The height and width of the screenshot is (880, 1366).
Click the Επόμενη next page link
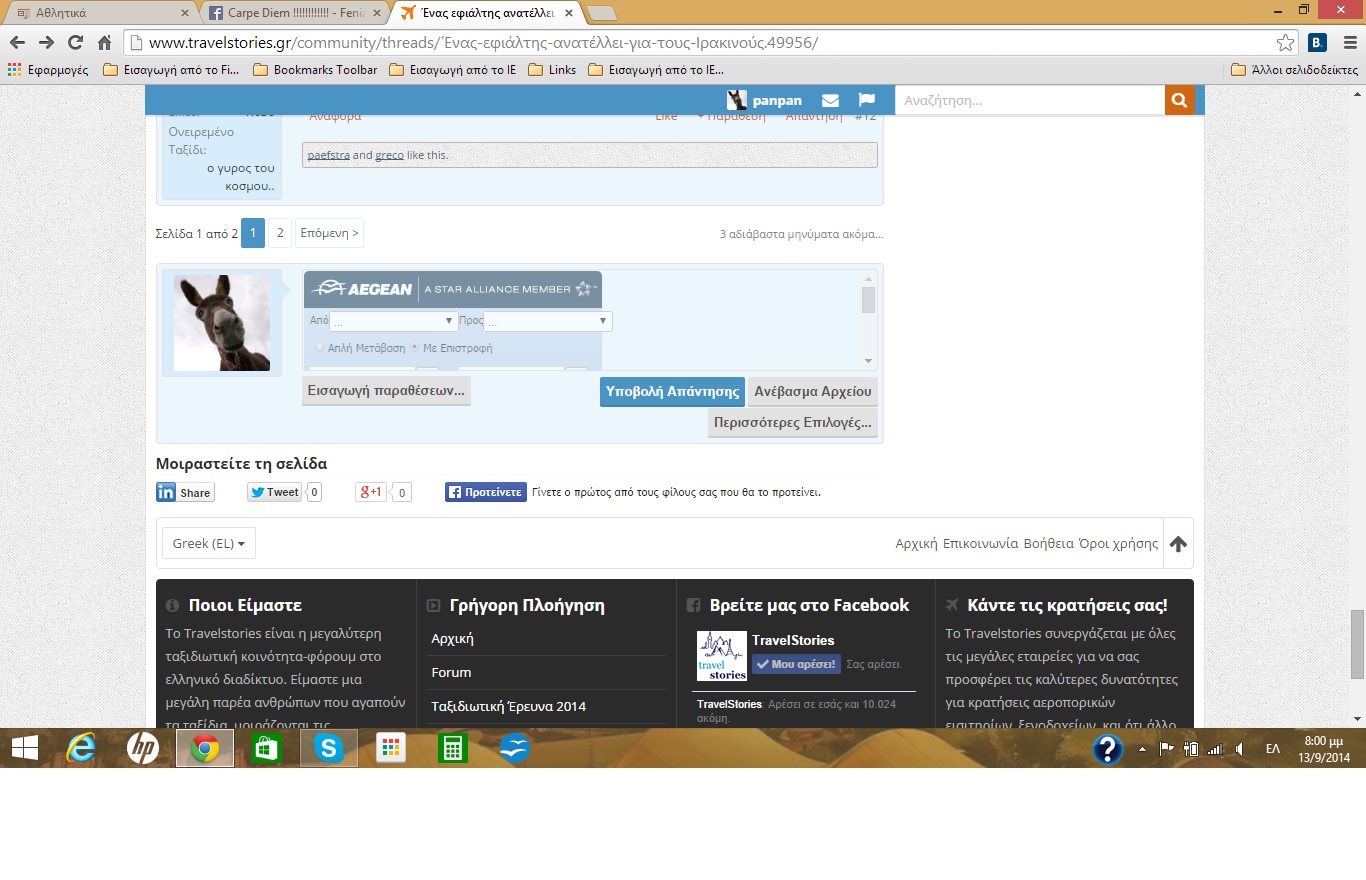pyautogui.click(x=329, y=233)
